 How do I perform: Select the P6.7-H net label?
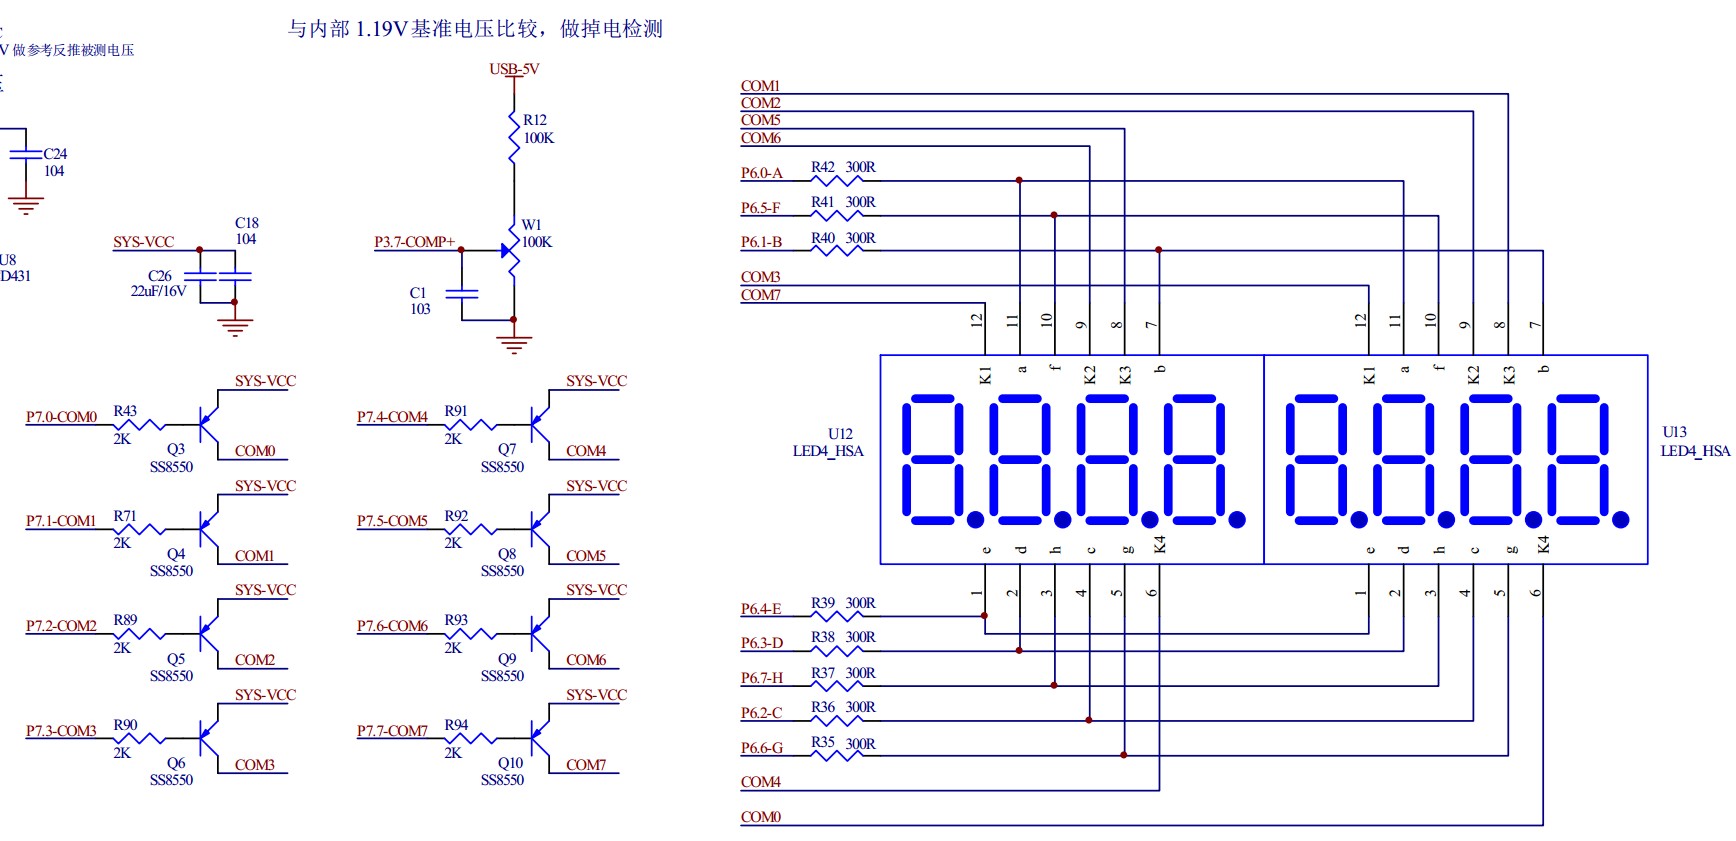(762, 678)
